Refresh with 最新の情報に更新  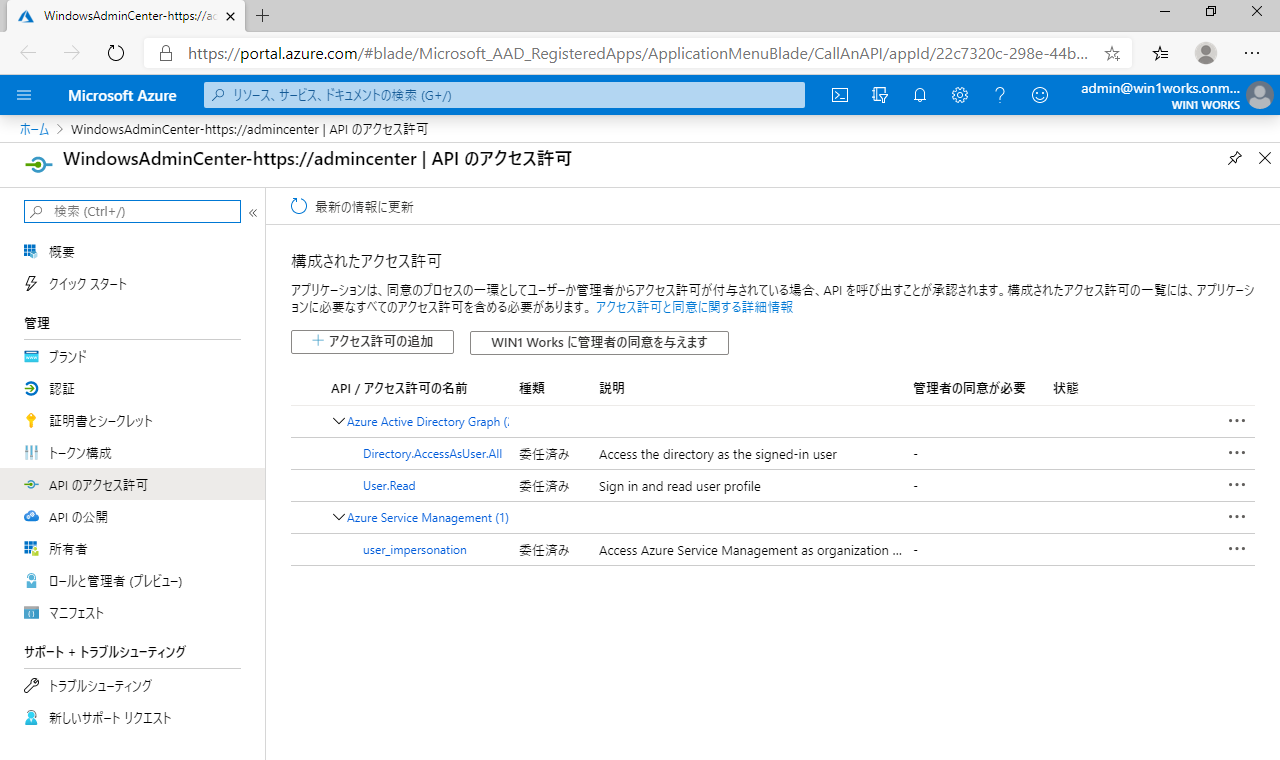[x=352, y=207]
